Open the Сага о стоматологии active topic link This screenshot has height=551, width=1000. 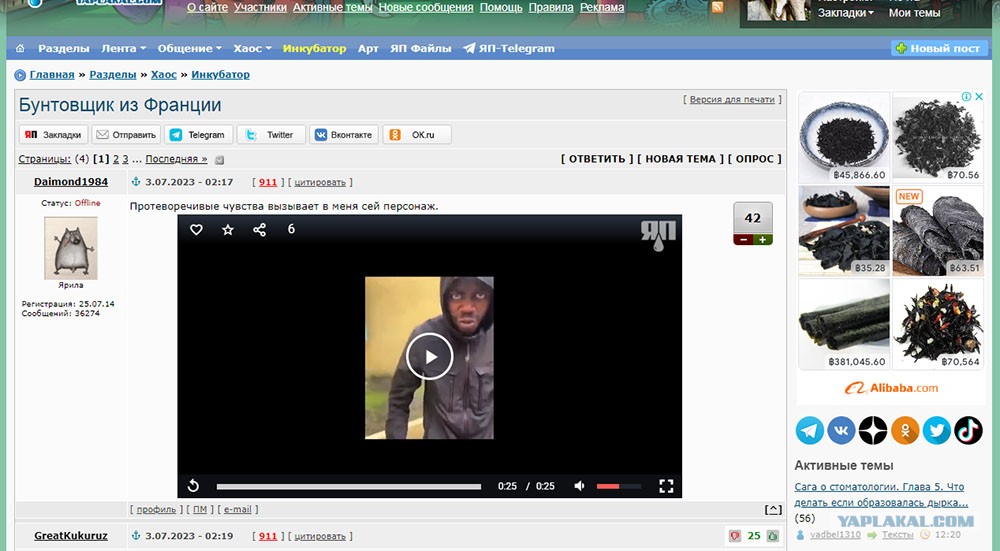880,494
